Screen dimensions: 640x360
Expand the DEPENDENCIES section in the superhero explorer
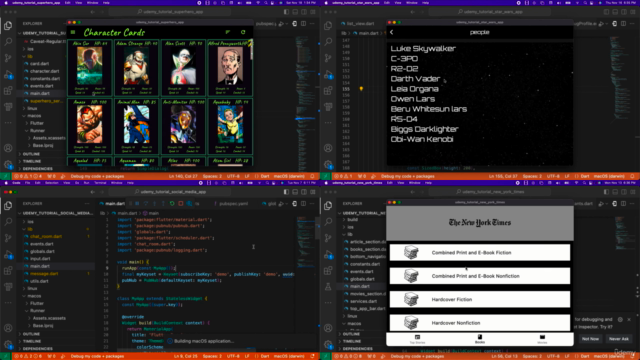pos(38,169)
